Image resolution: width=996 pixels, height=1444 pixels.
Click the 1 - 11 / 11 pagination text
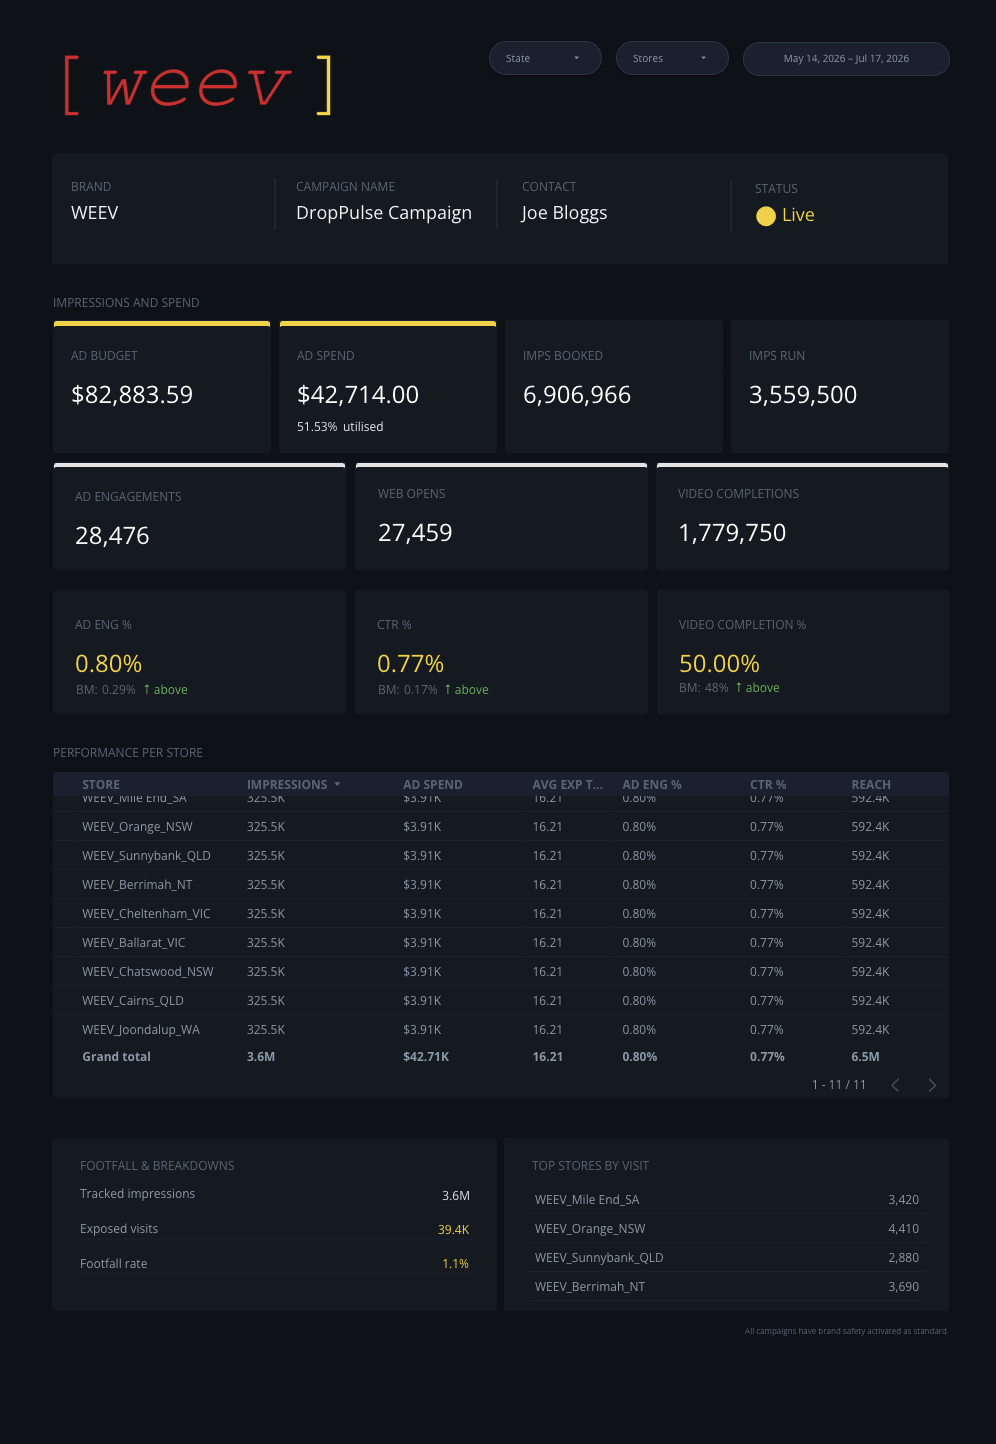(x=839, y=1085)
